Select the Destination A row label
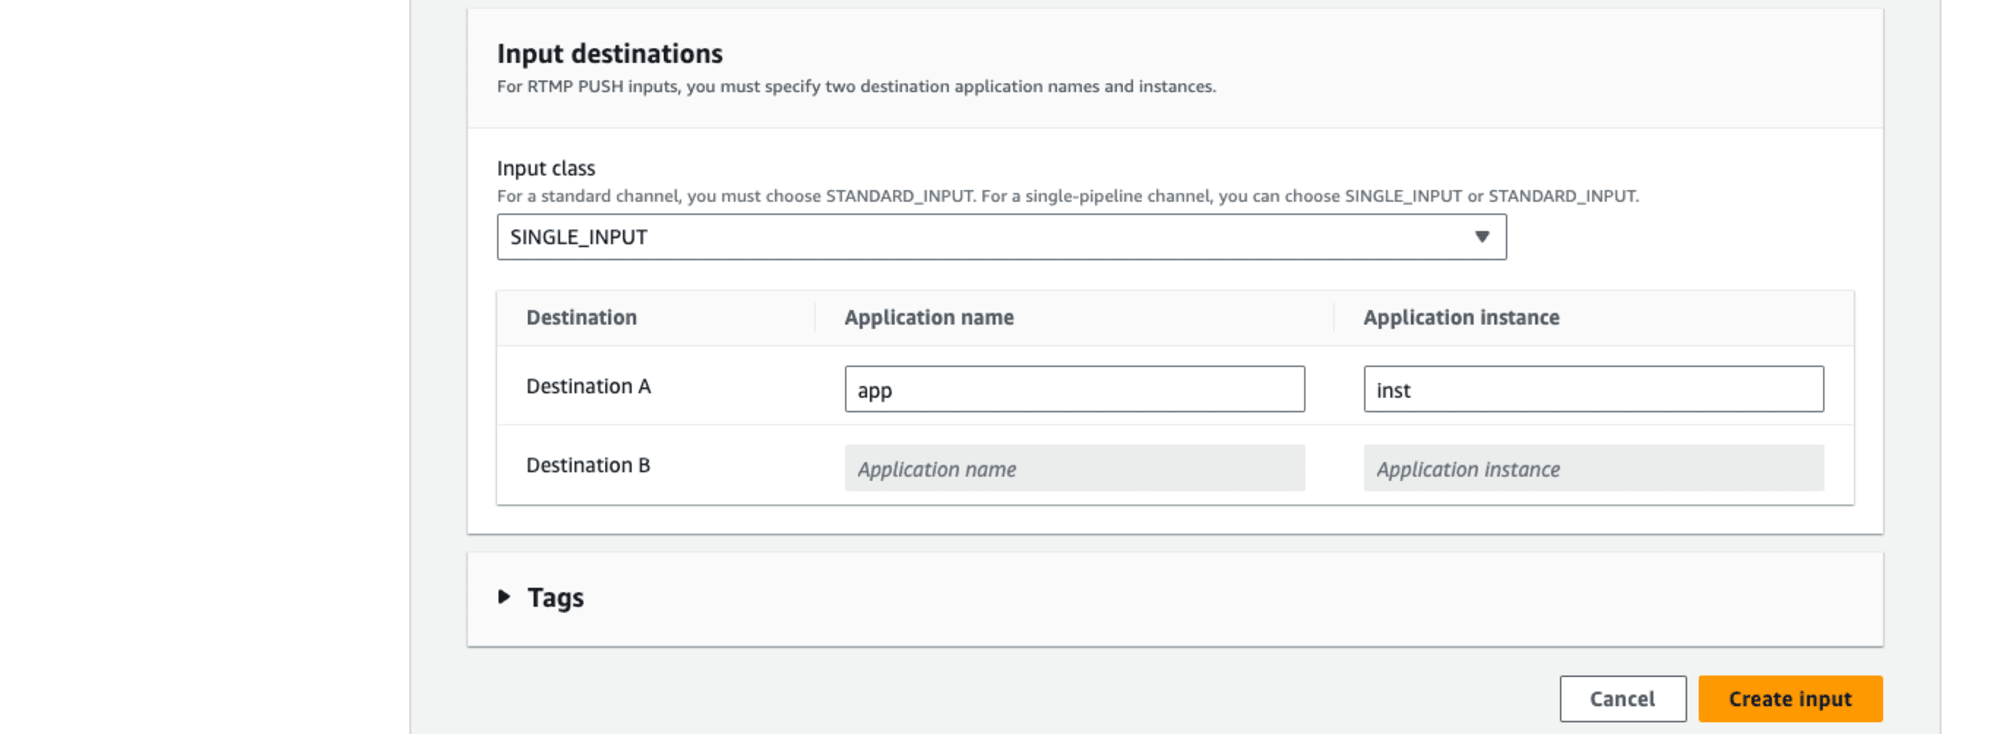The width and height of the screenshot is (2000, 734). (x=588, y=386)
